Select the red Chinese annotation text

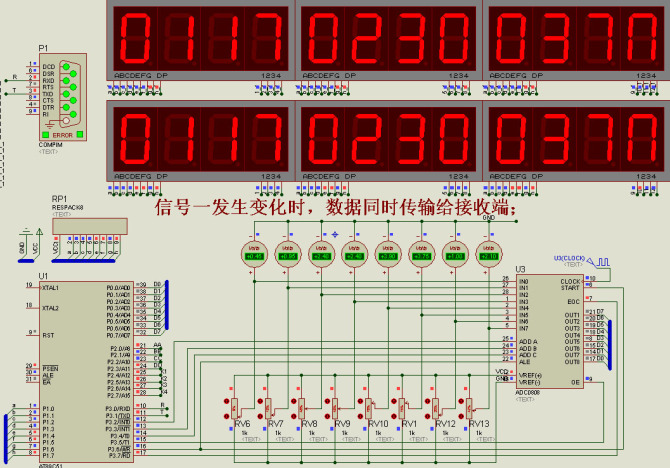click(x=336, y=208)
